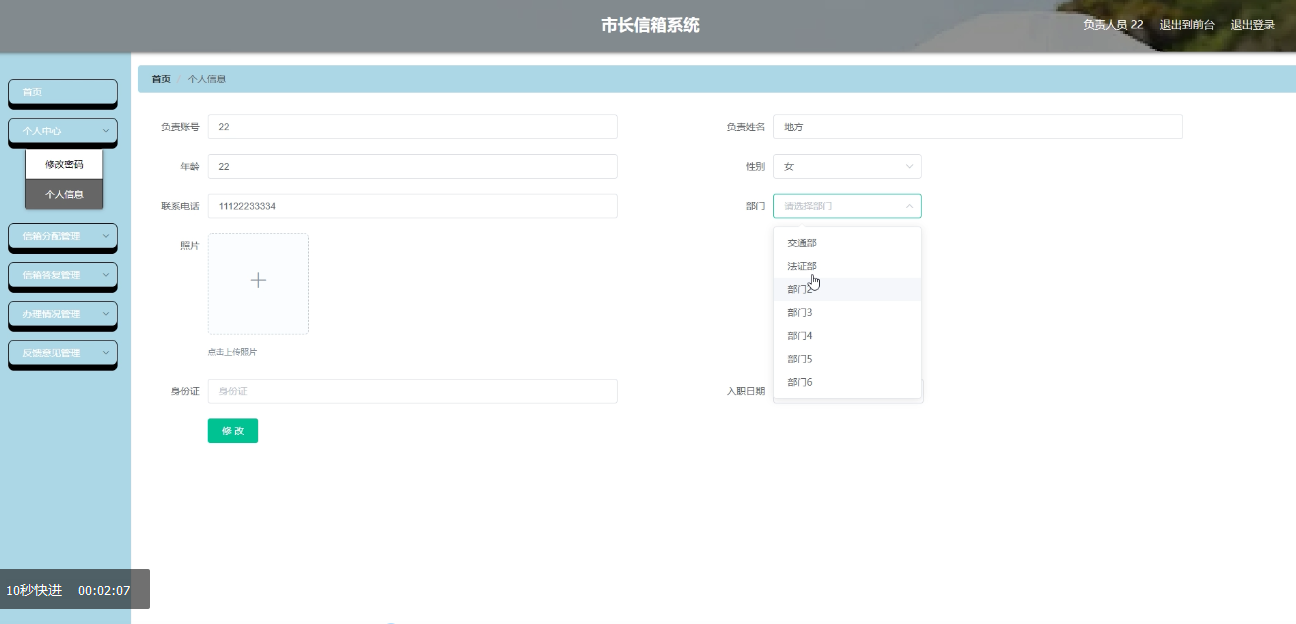The height and width of the screenshot is (624, 1296).
Task: Click the chevron on 个人中心 to collapse it
Action: coord(104,131)
